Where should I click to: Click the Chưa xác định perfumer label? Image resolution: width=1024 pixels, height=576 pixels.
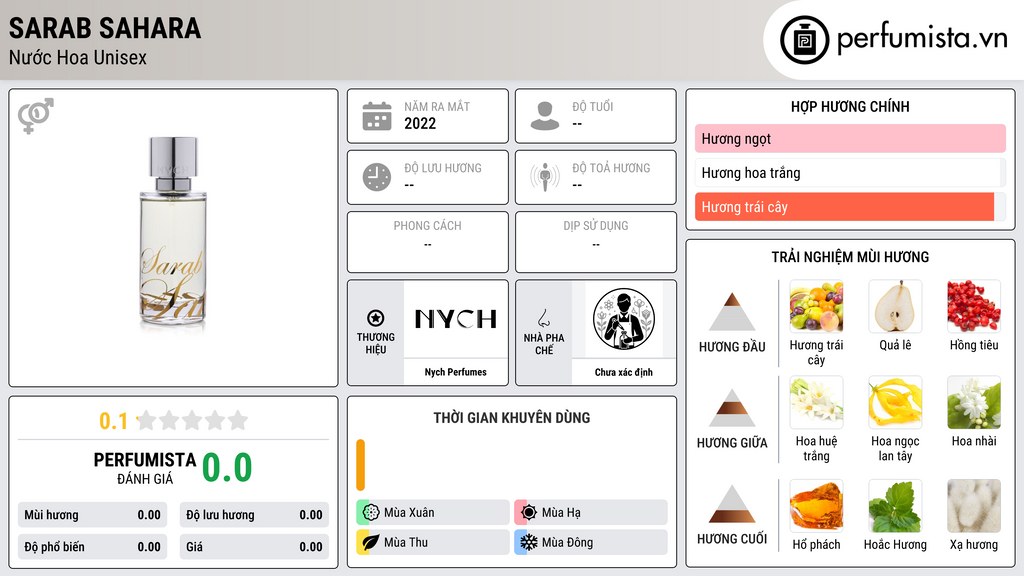(x=624, y=372)
